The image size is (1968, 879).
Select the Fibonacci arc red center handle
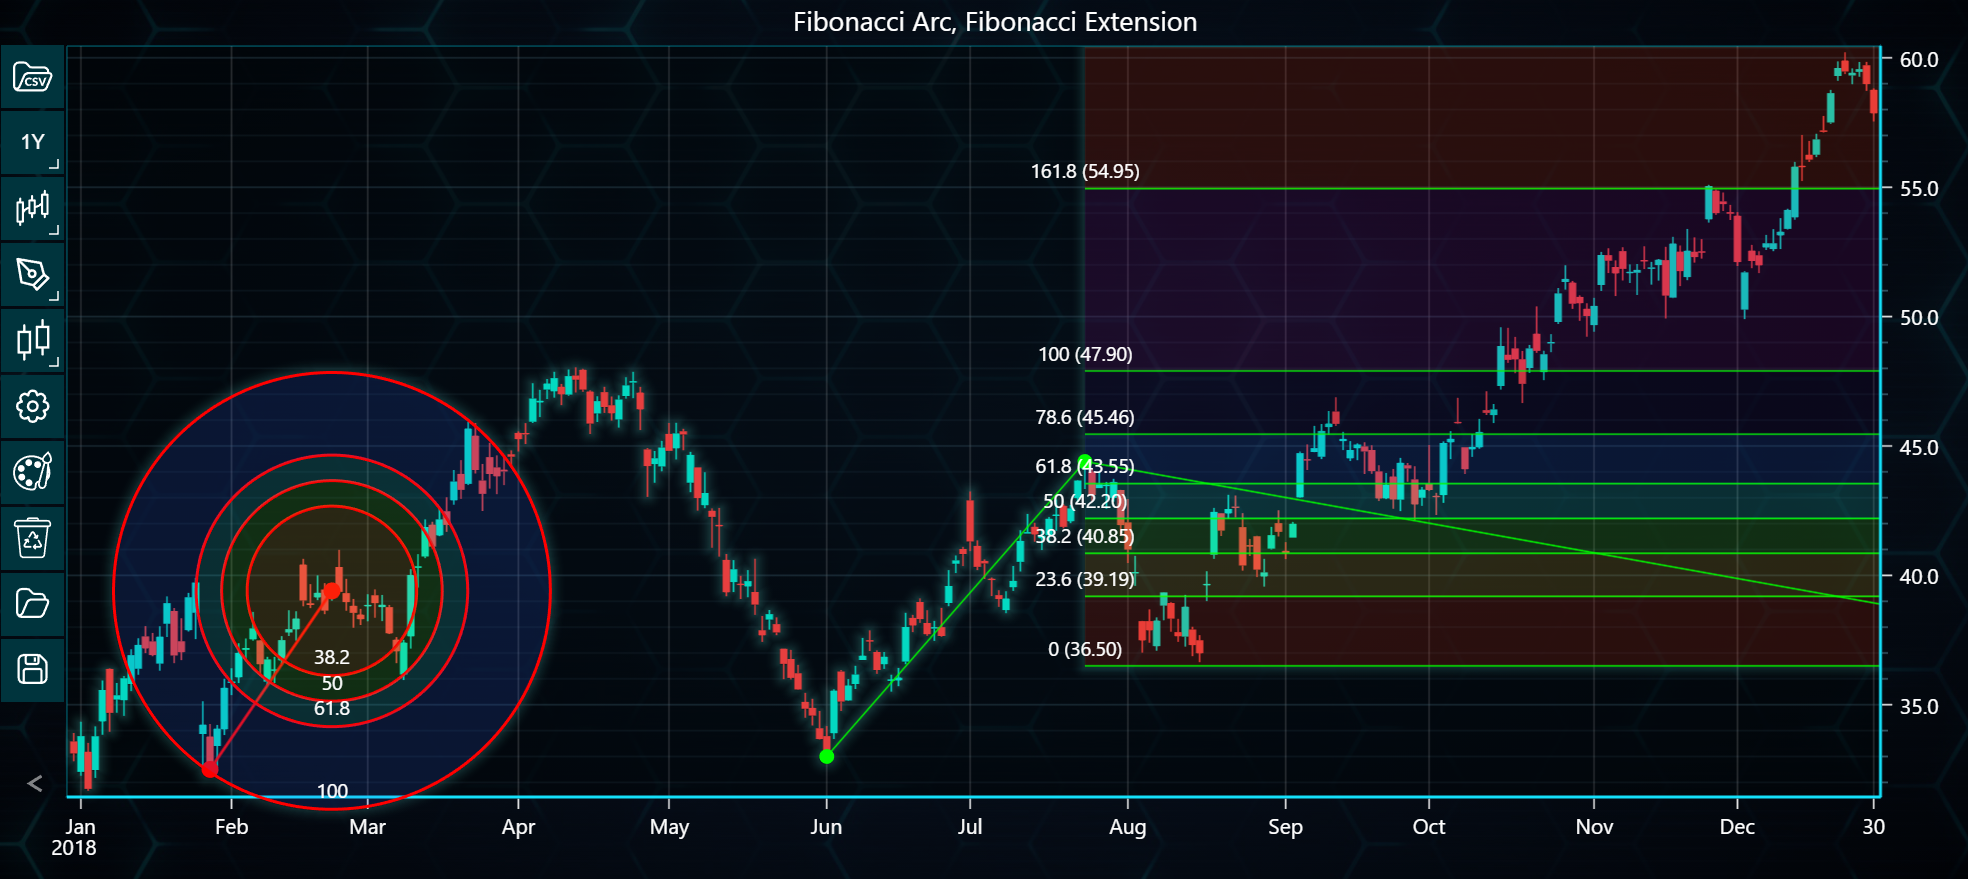(x=331, y=591)
